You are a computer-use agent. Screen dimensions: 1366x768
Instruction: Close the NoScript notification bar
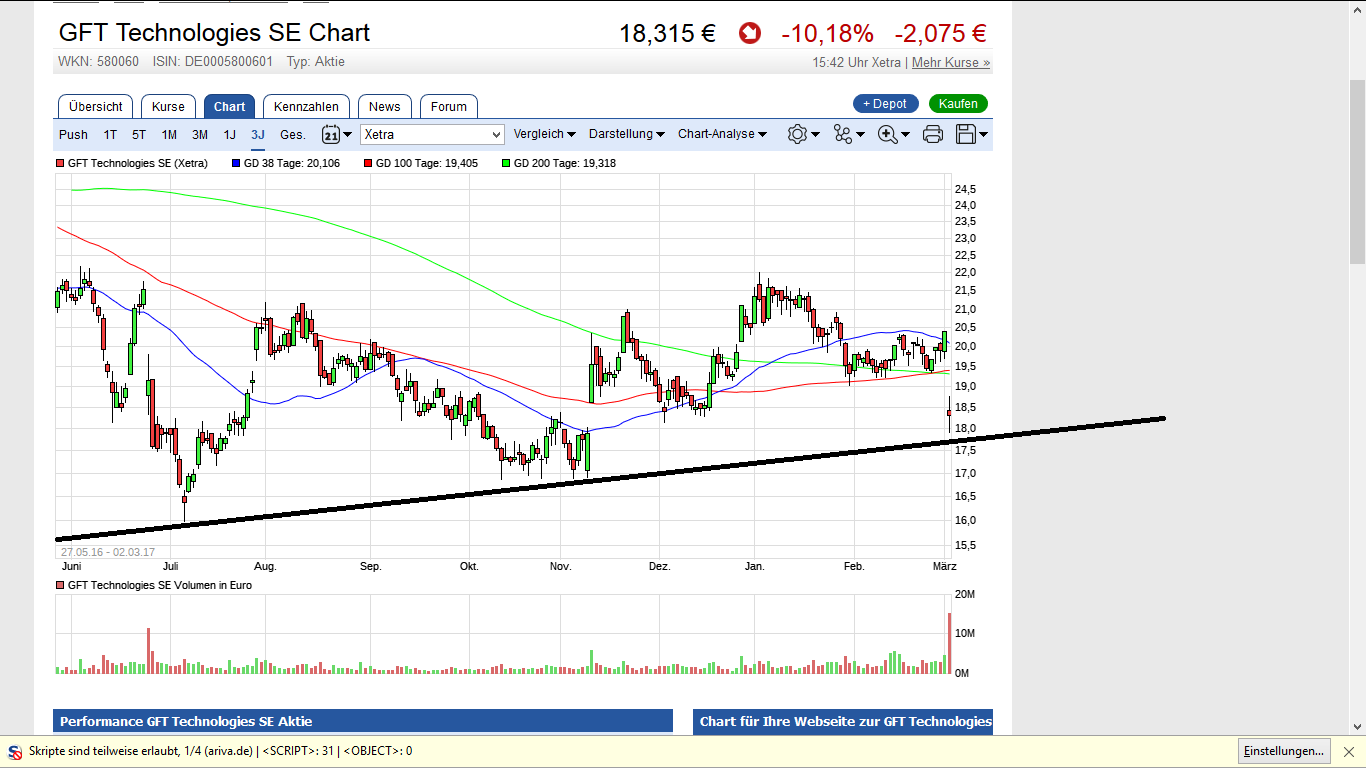[x=1348, y=751]
